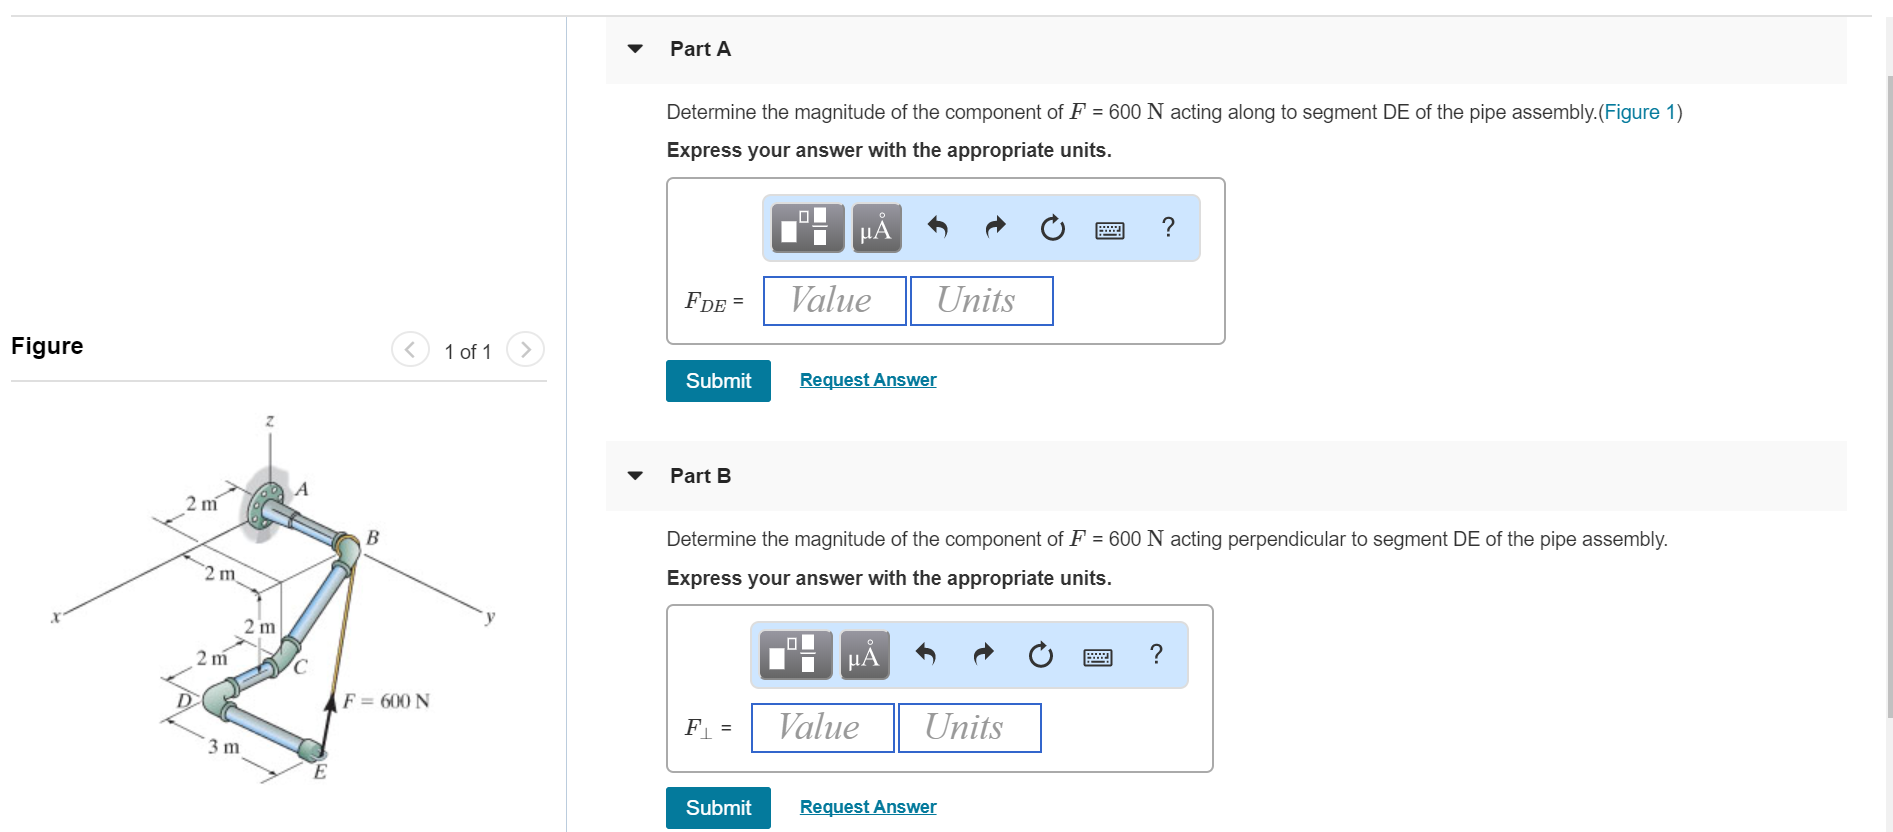Click the Units field for F perpendicular
This screenshot has width=1893, height=832.
pos(968,727)
